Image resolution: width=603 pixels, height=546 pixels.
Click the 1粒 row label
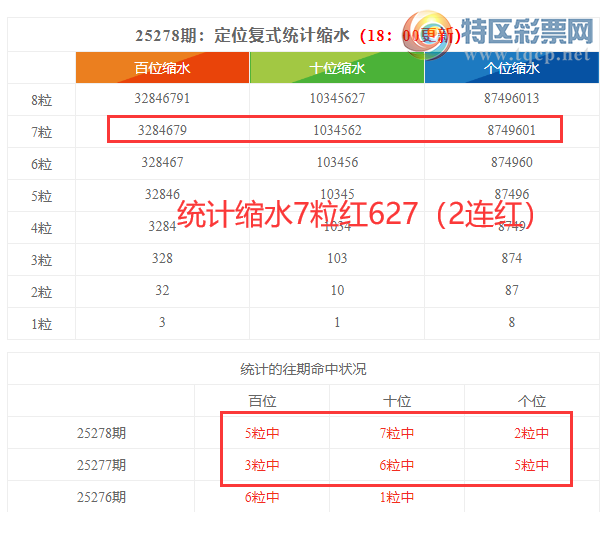pyautogui.click(x=41, y=323)
